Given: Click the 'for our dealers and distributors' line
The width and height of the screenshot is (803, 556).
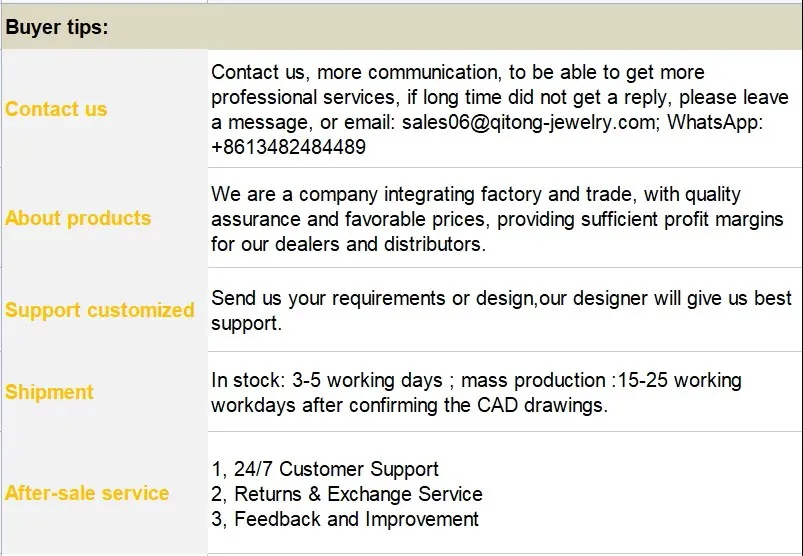Looking at the screenshot, I should pyautogui.click(x=348, y=244).
